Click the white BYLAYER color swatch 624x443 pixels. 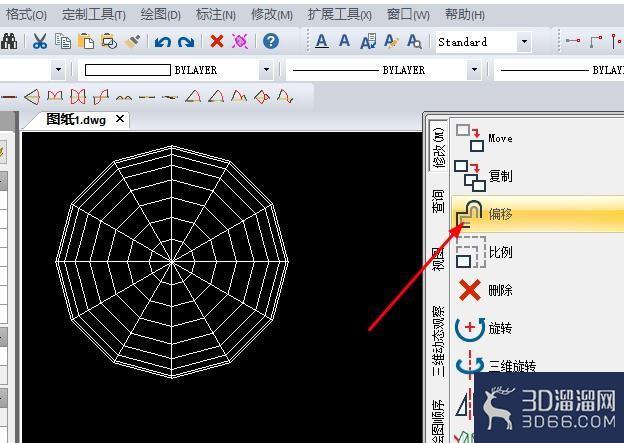tap(128, 70)
